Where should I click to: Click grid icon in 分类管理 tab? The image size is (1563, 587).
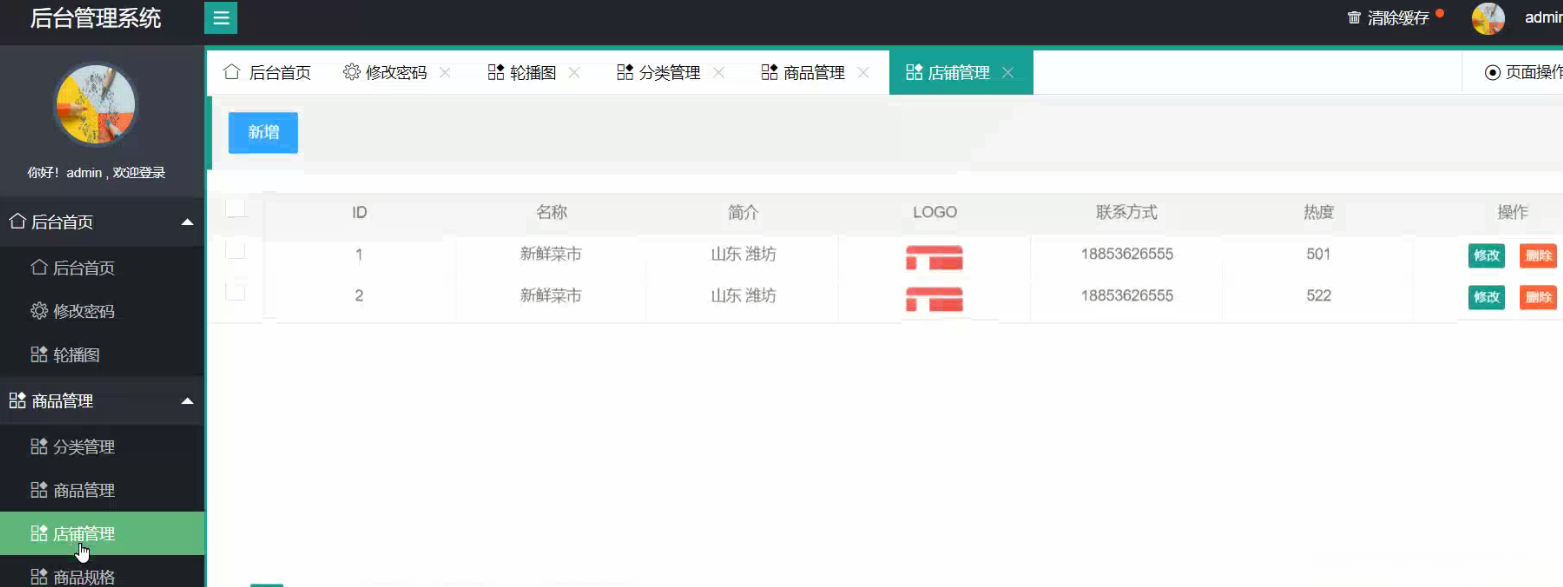[625, 72]
